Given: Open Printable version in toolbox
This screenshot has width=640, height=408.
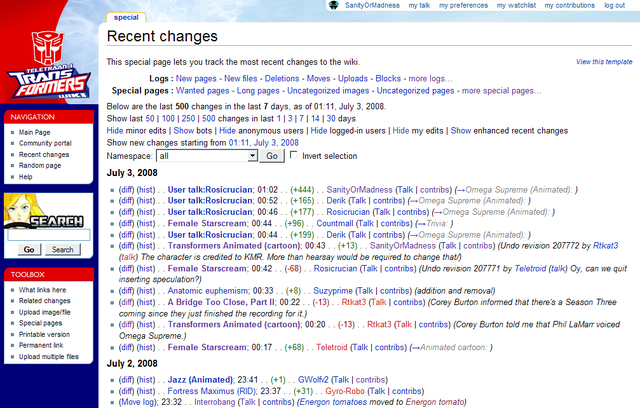Looking at the screenshot, I should click(44, 335).
